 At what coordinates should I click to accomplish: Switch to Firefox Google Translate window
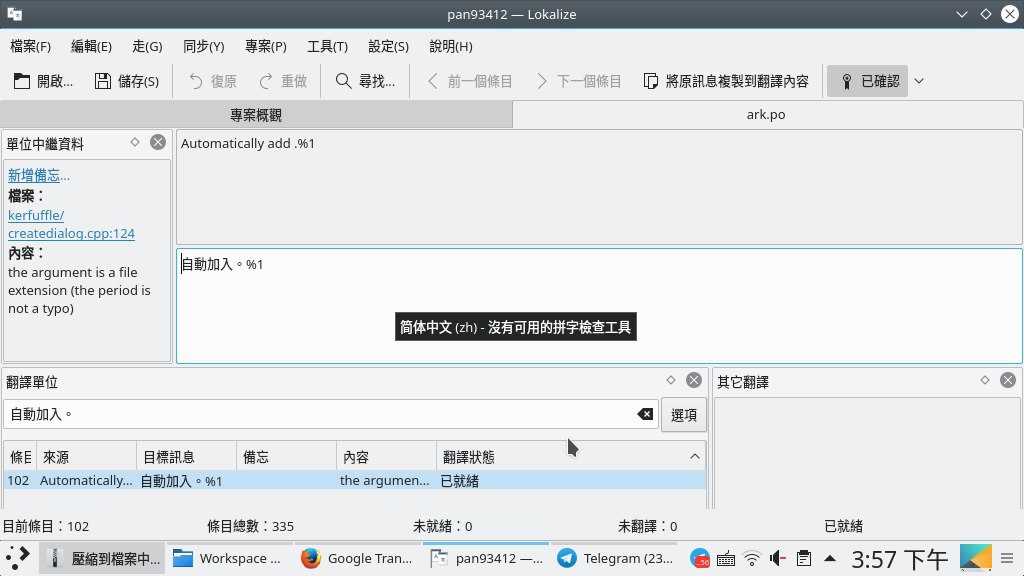coord(357,558)
